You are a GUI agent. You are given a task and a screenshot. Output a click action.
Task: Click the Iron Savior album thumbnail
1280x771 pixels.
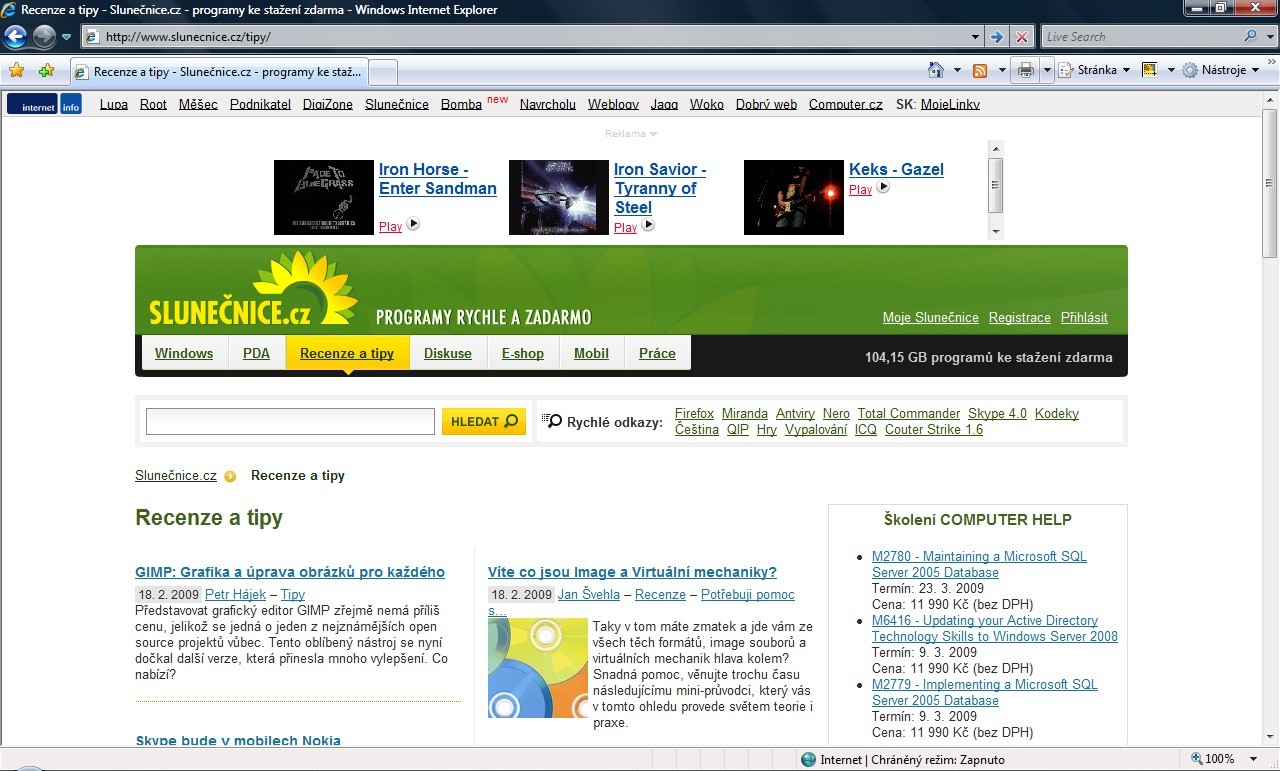coord(559,198)
